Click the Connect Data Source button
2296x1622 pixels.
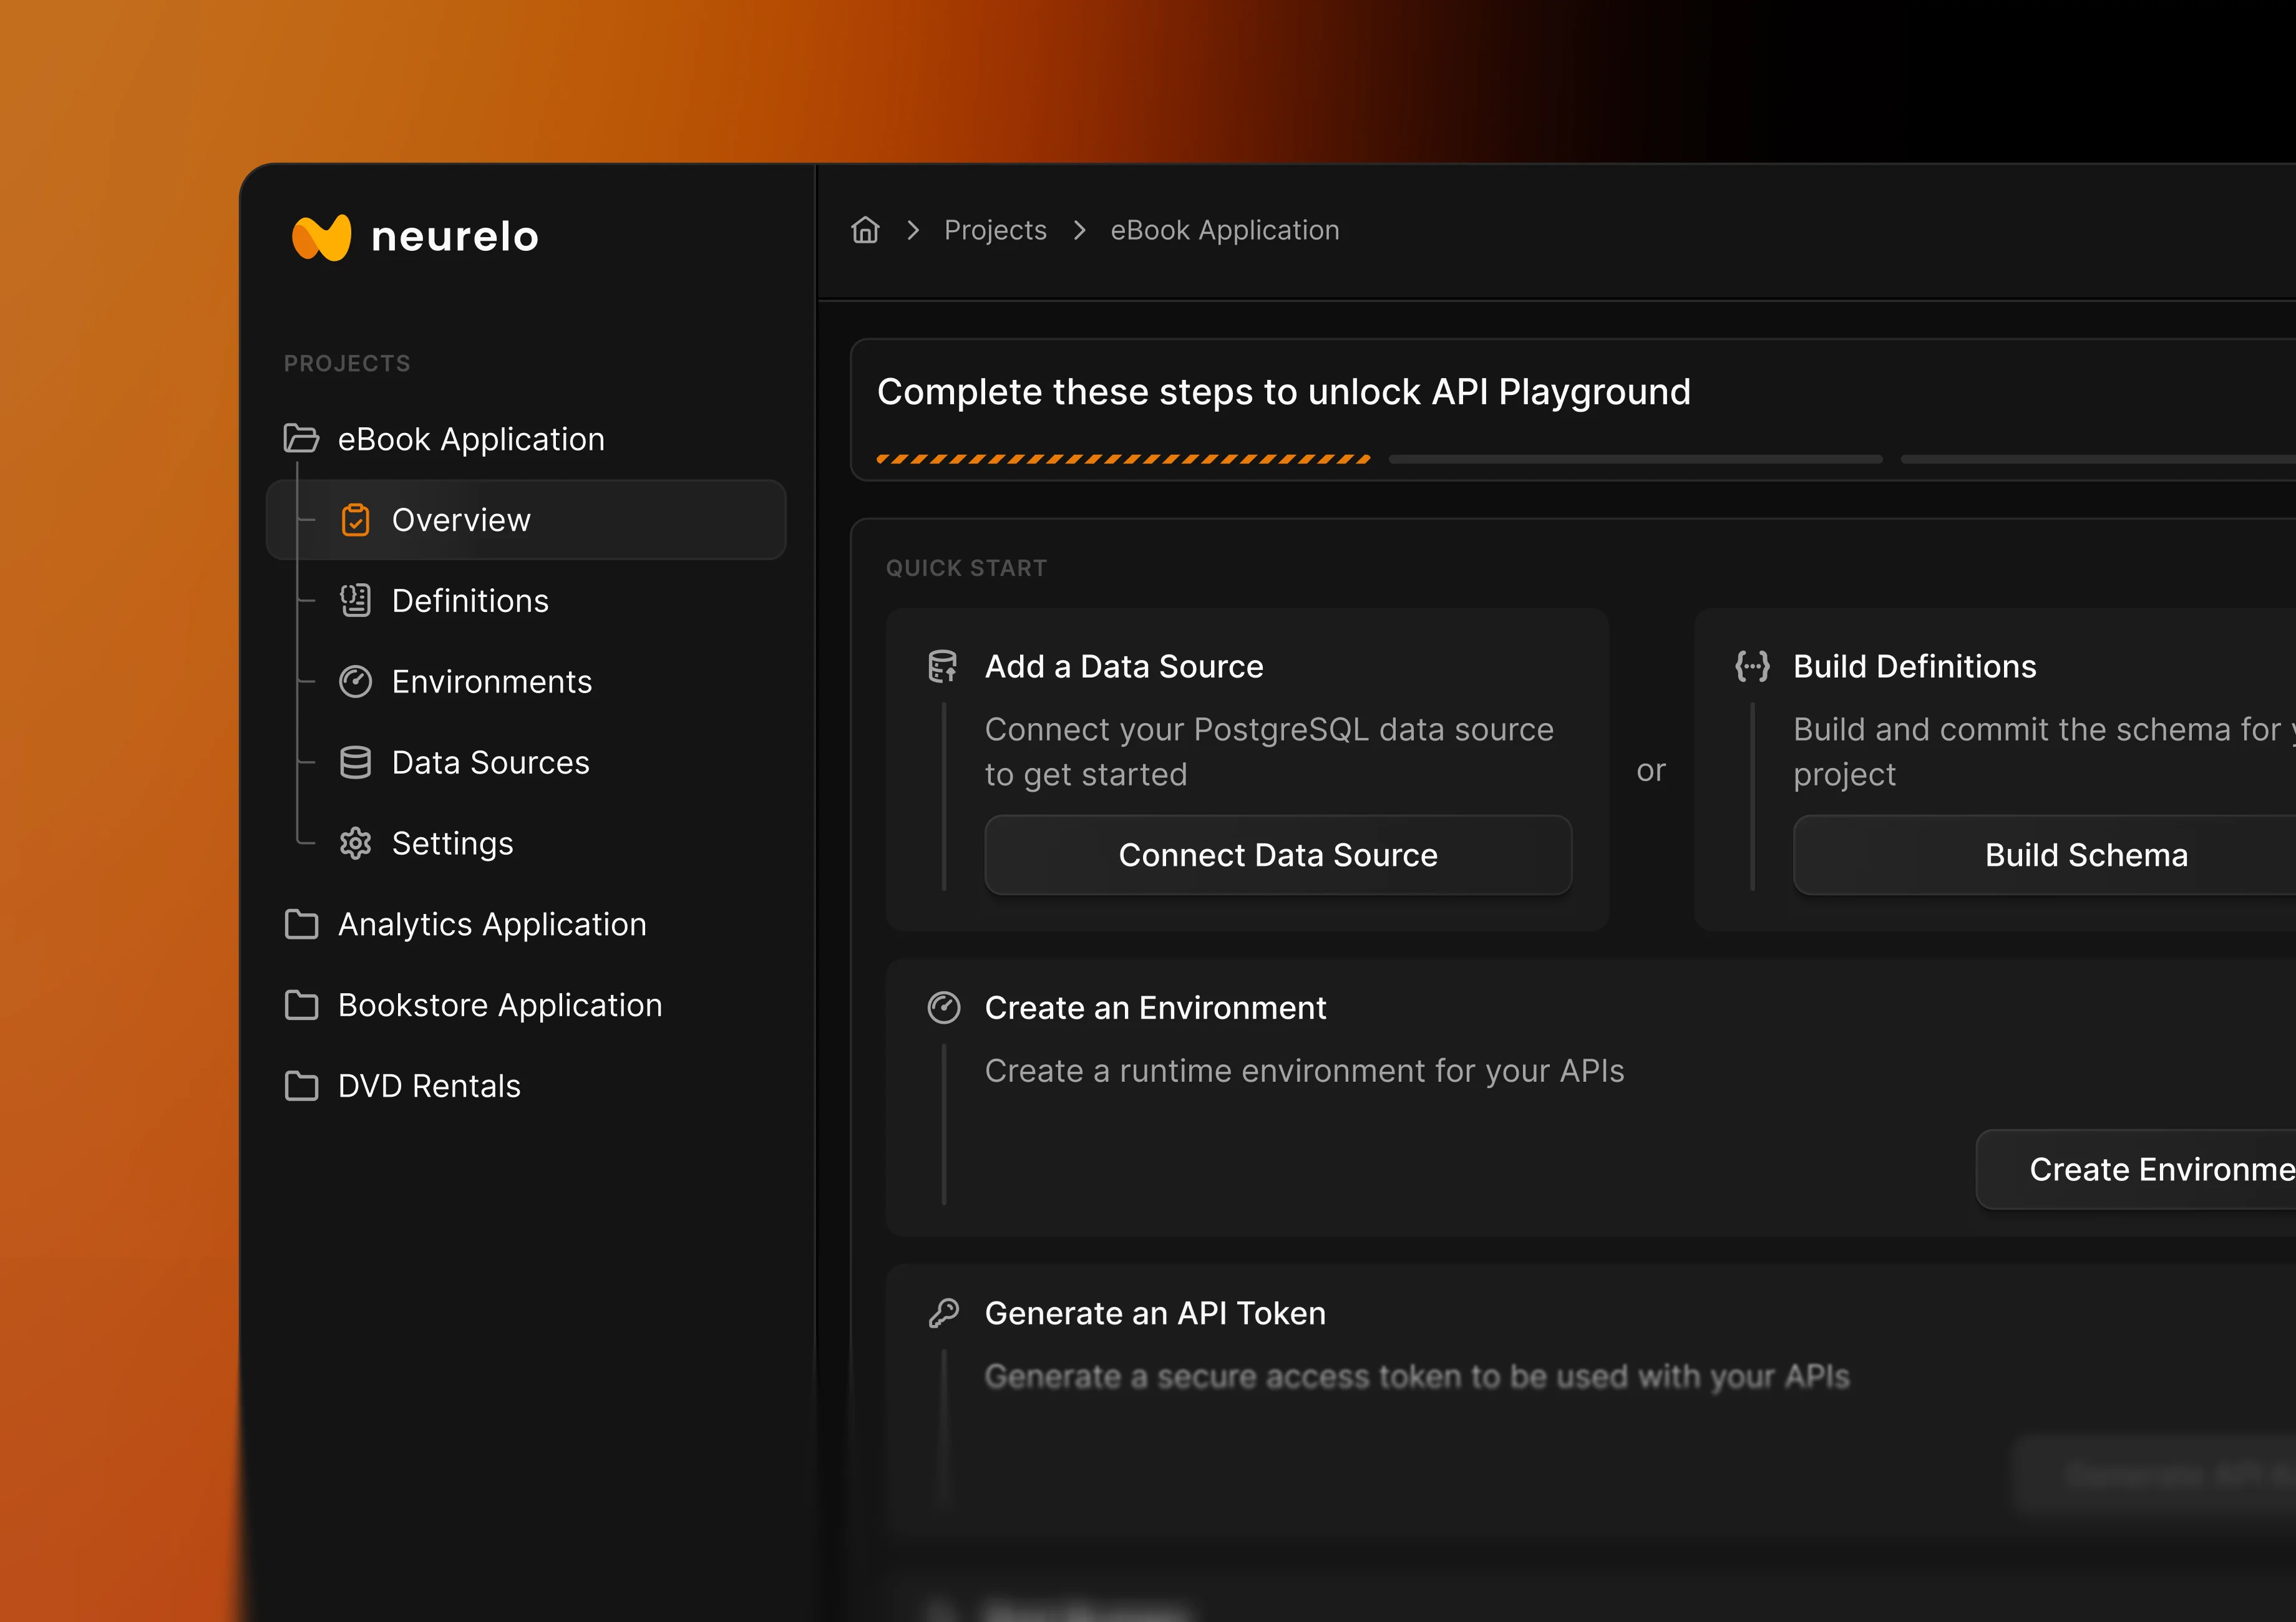pyautogui.click(x=1278, y=855)
